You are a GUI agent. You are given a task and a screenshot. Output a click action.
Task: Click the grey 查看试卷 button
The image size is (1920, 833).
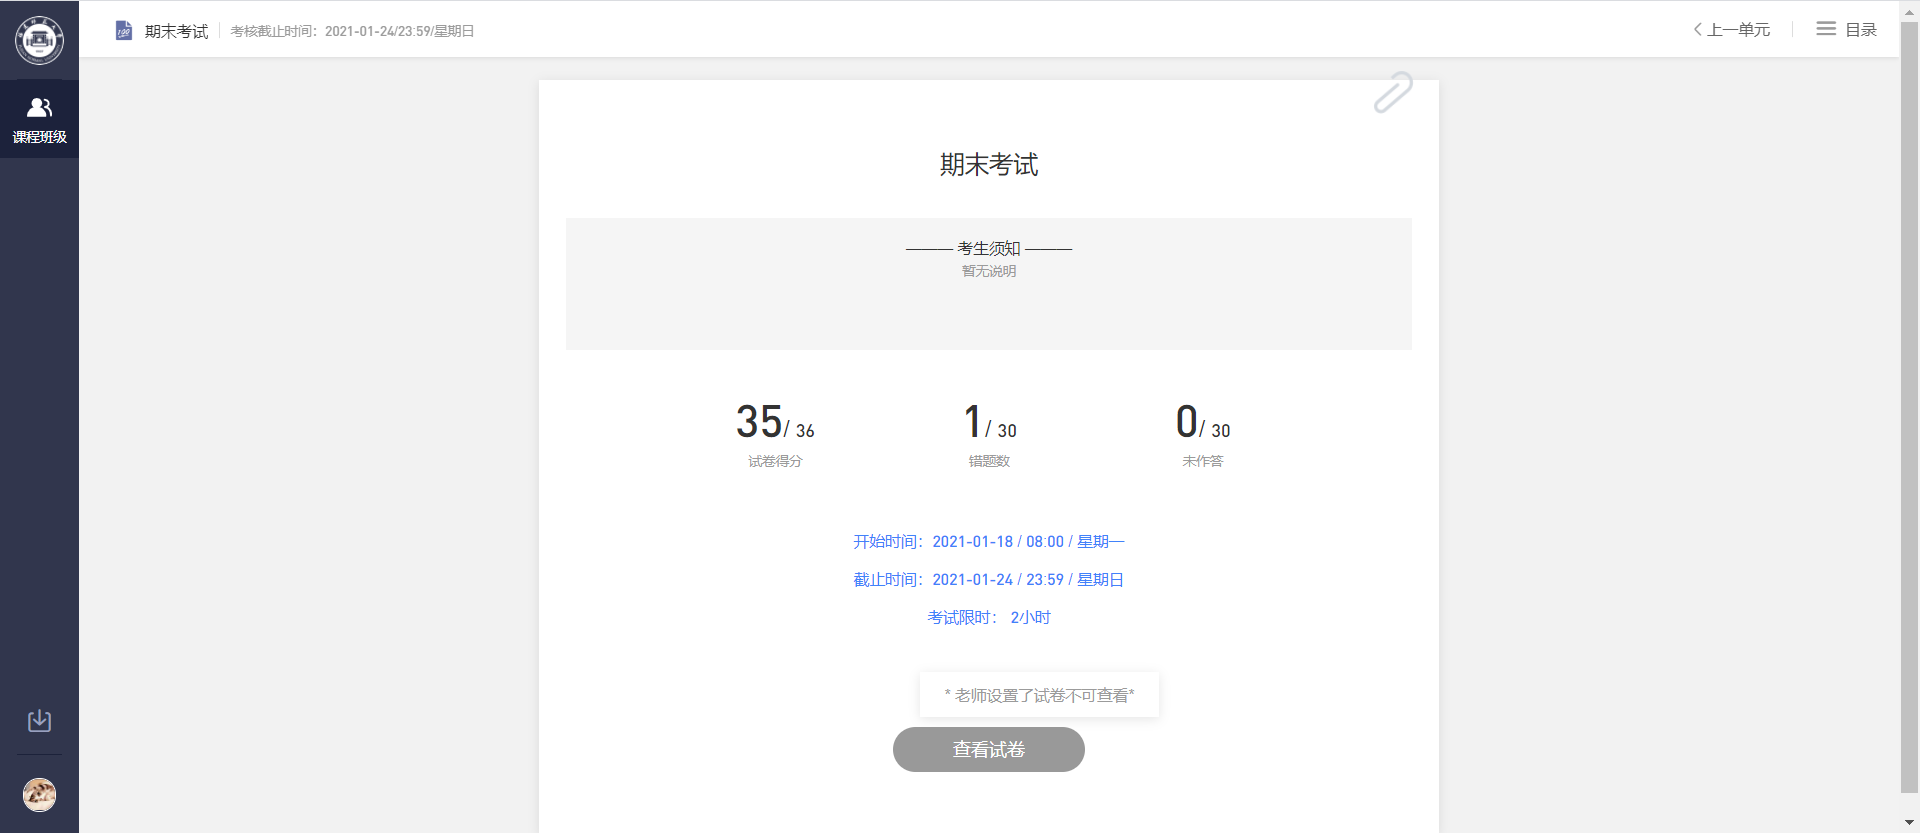click(988, 749)
